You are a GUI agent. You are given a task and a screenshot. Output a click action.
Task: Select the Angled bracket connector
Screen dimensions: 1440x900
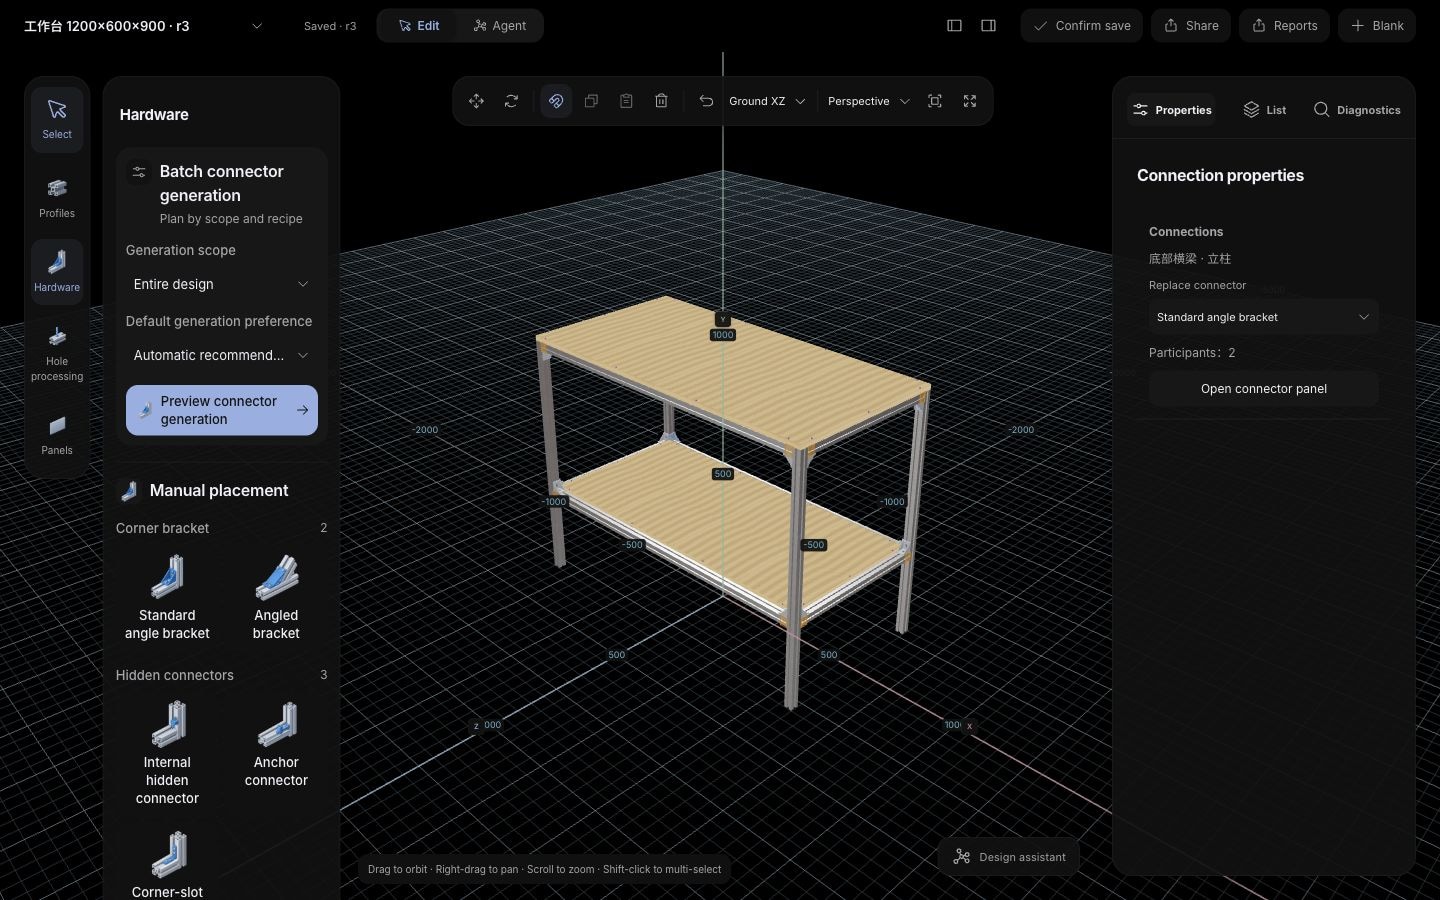276,598
